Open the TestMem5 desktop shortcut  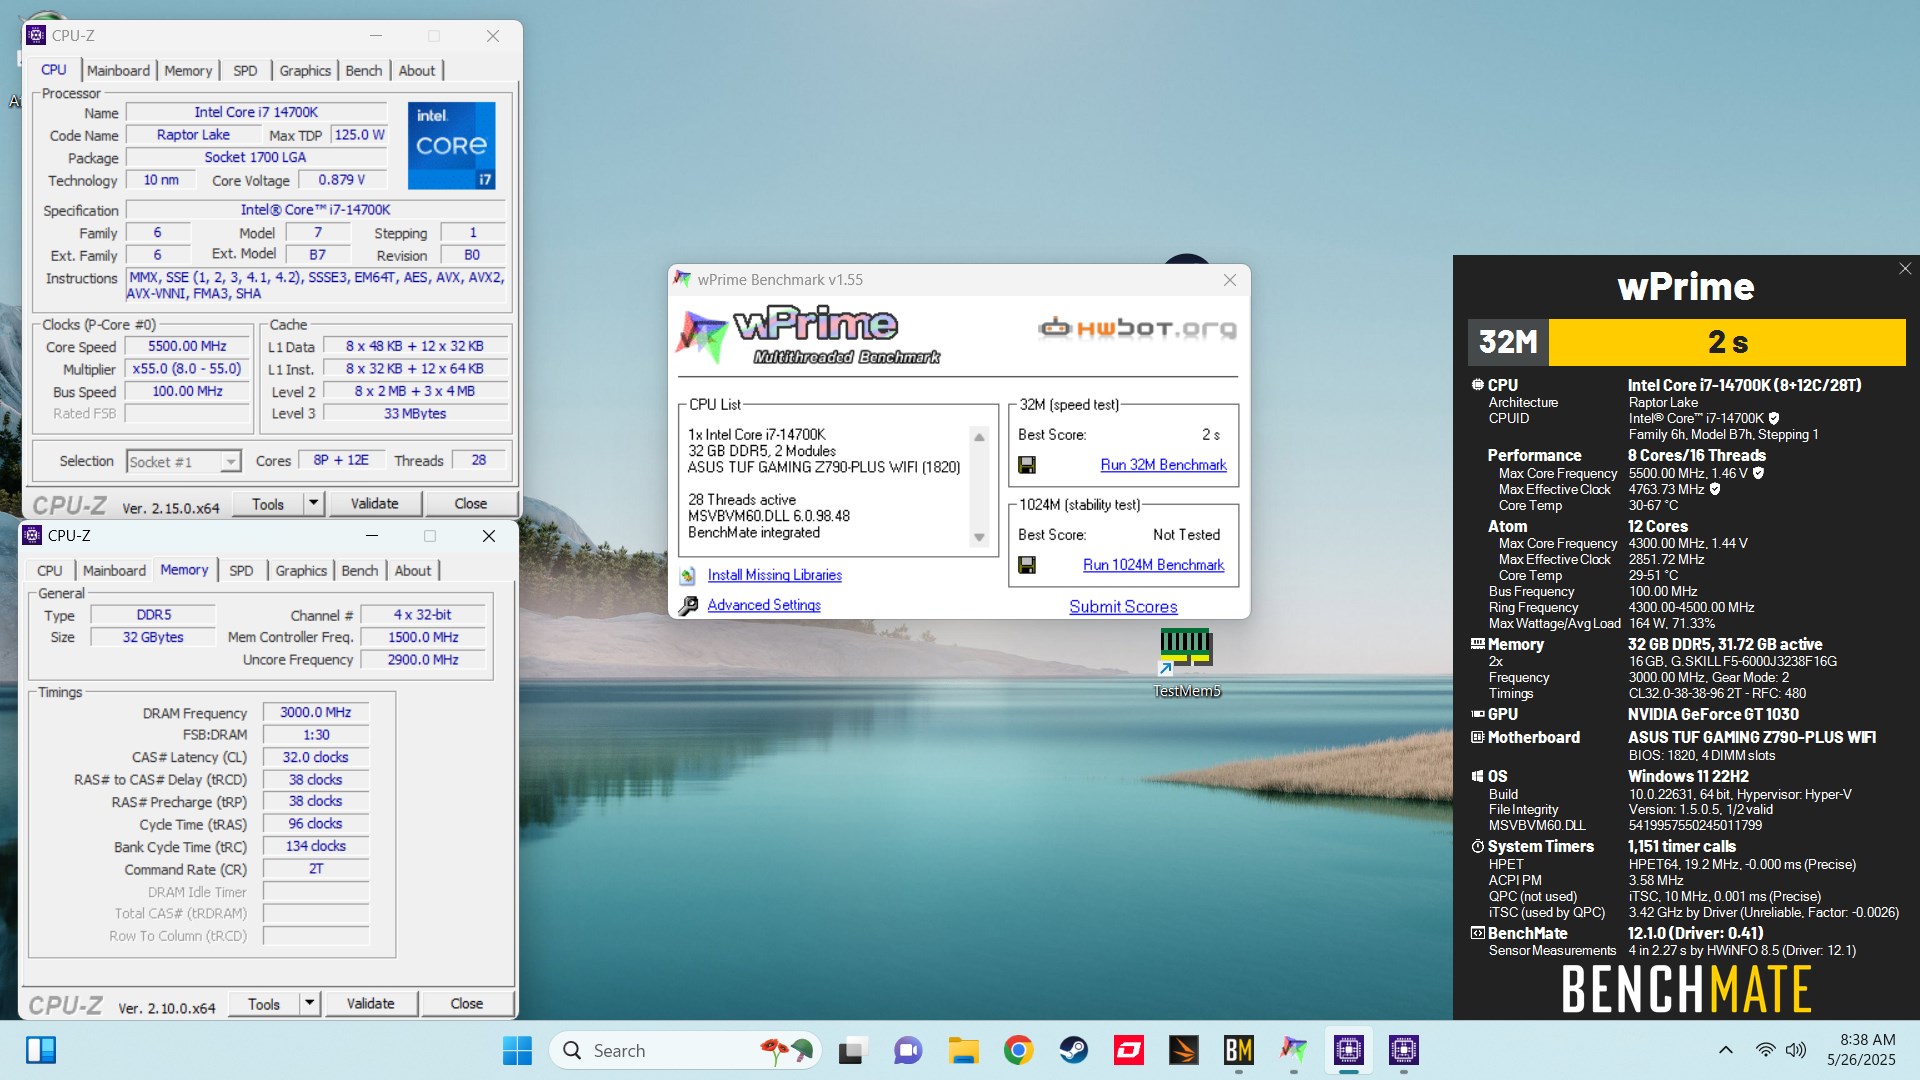point(1186,662)
